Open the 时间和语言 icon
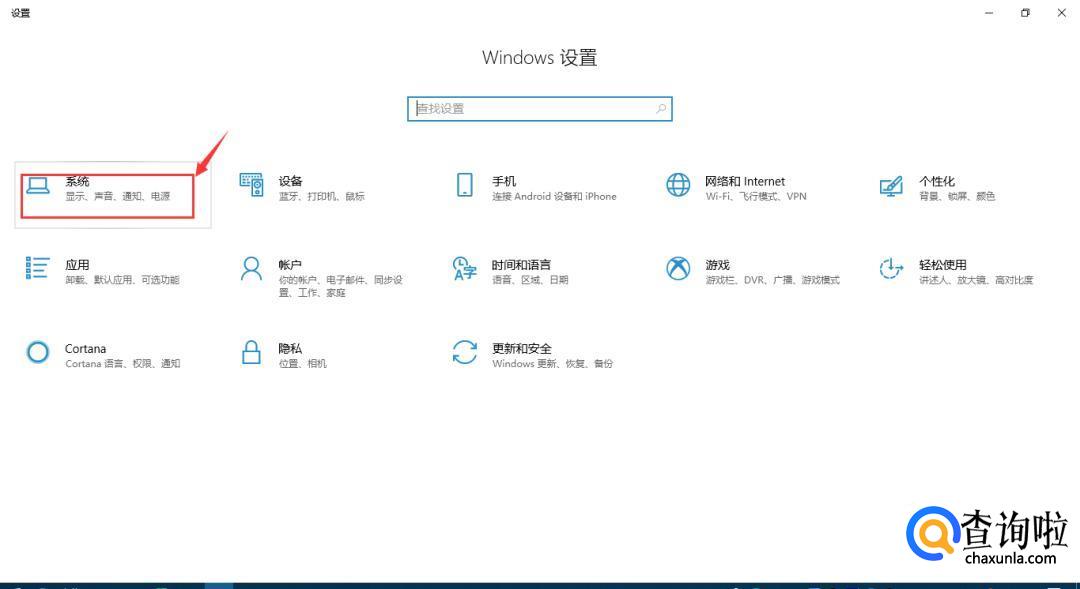Viewport: 1080px width, 589px height. pyautogui.click(x=465, y=269)
